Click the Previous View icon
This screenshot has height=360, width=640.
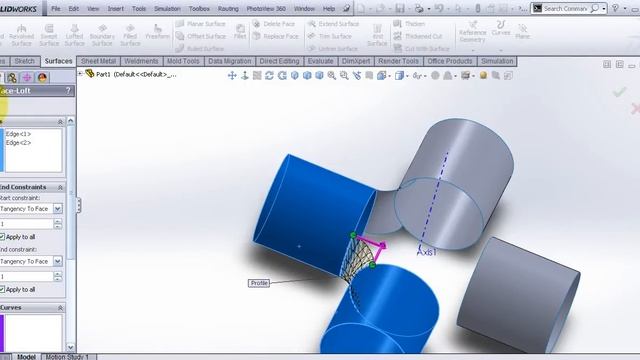(357, 76)
